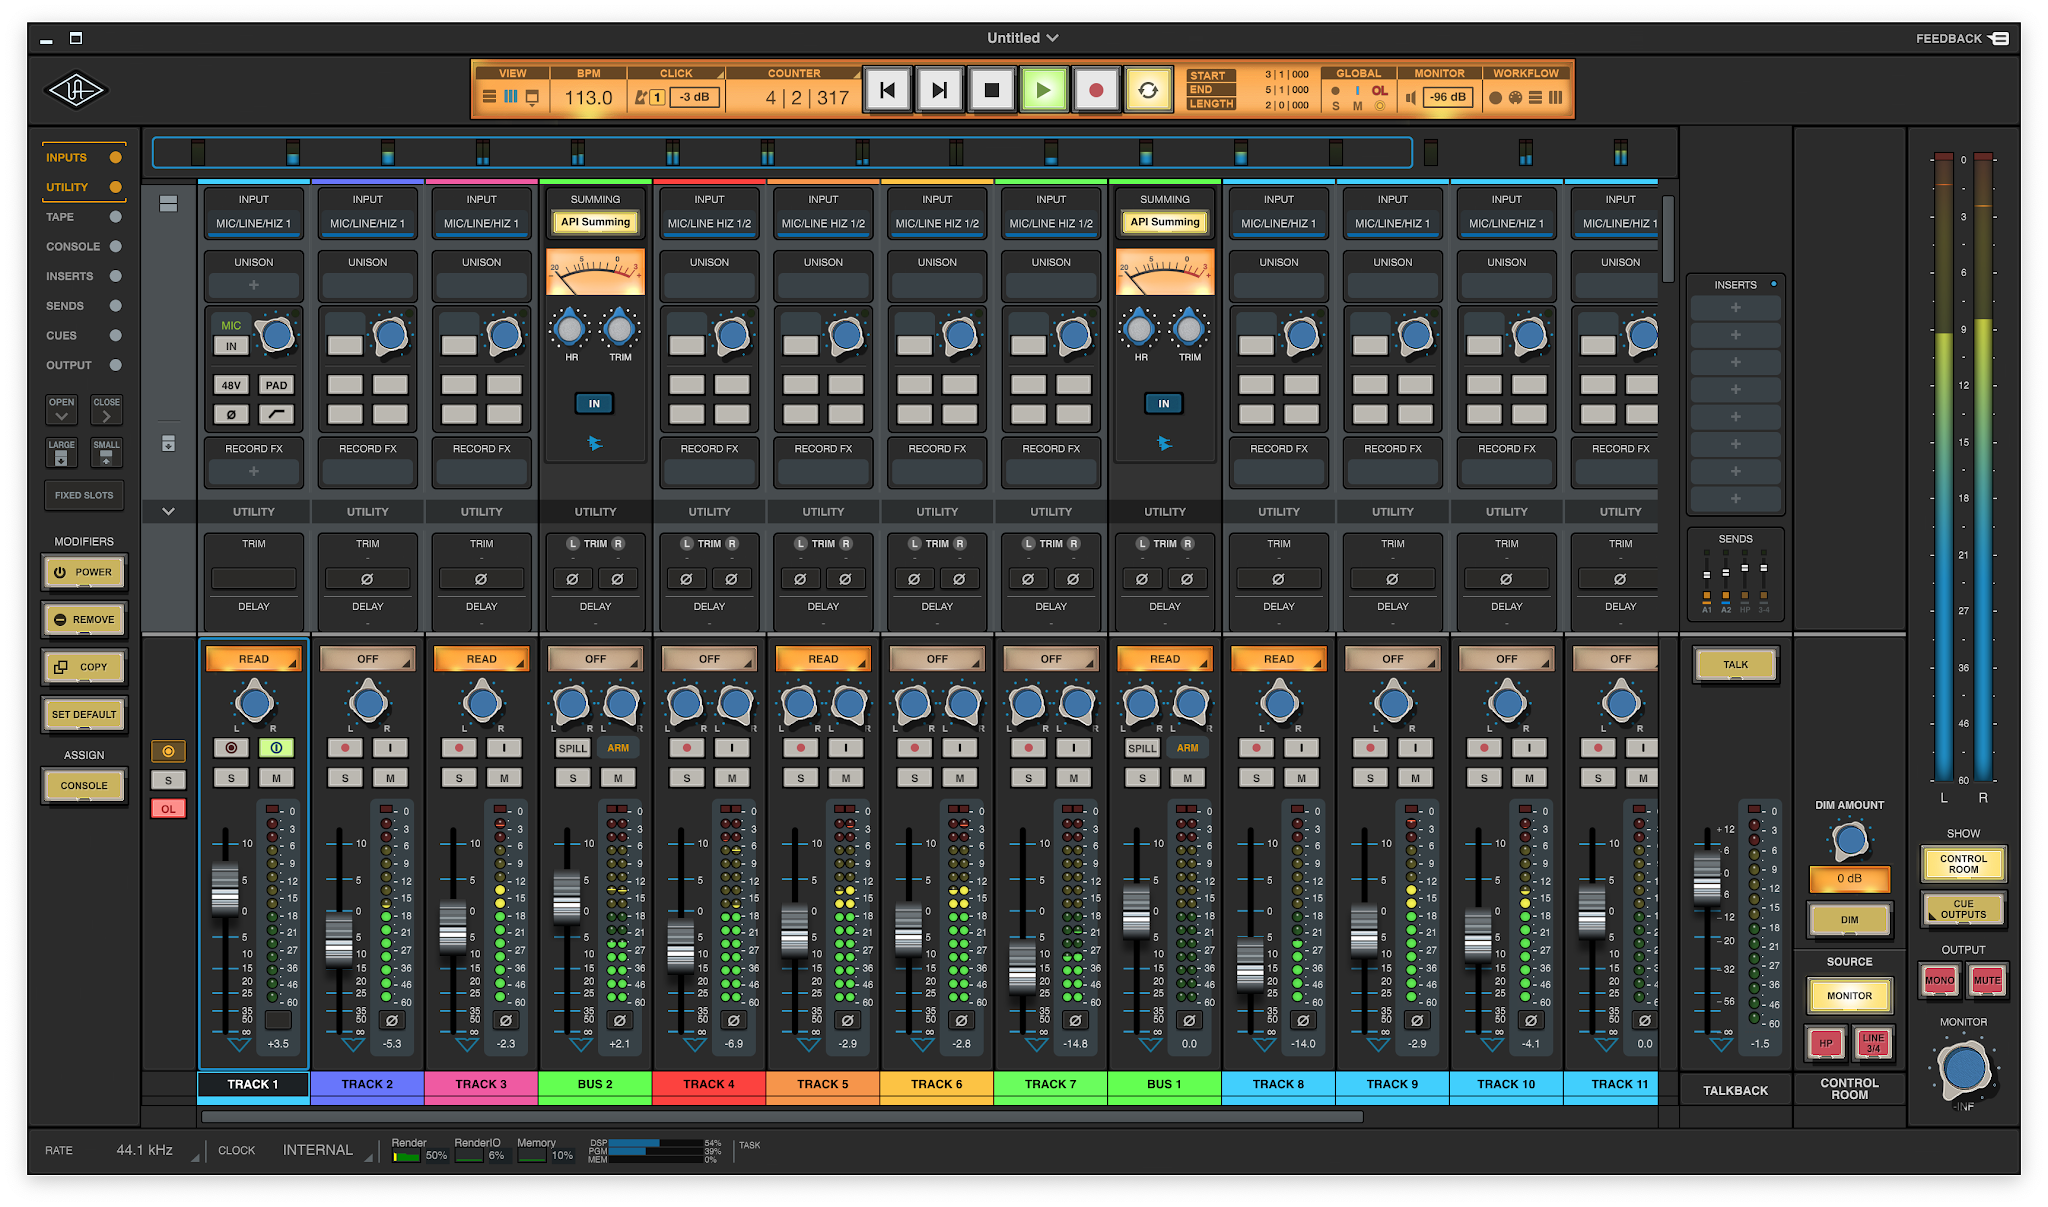
Task: Select the vertical bars view icon
Action: tap(510, 97)
